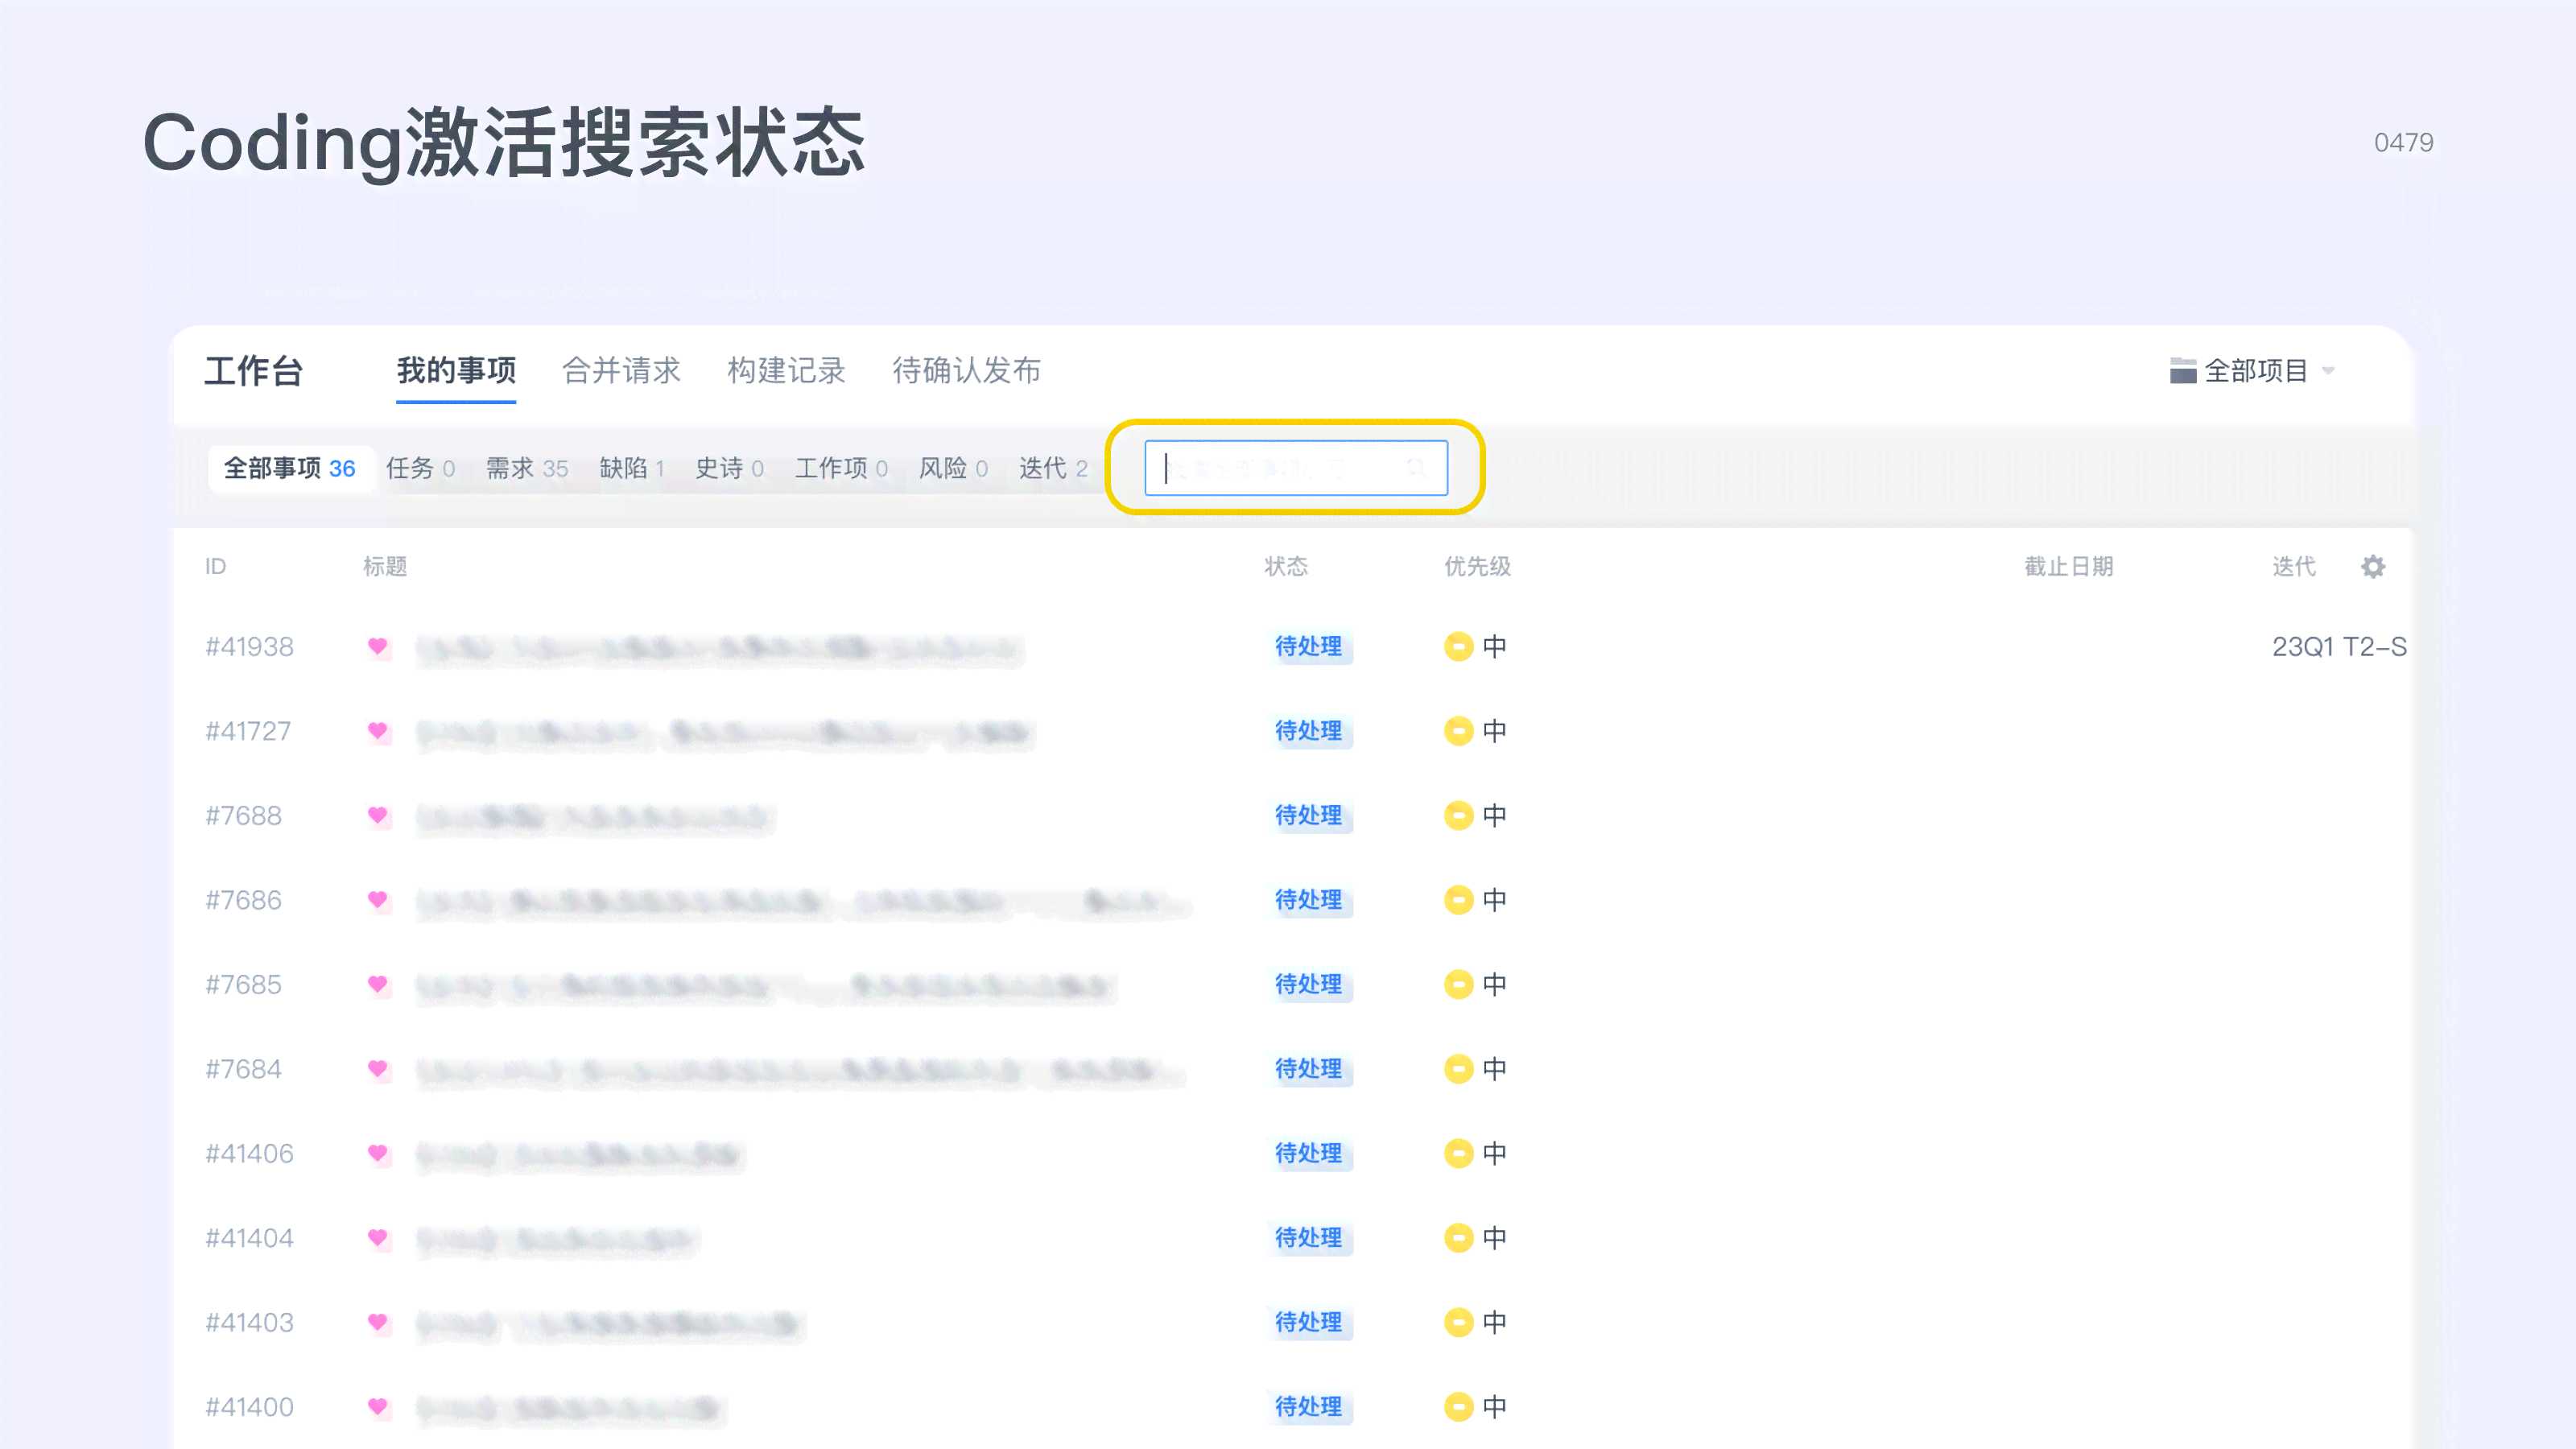The image size is (2576, 1449).
Task: Click the medium priority icon in row #41727
Action: pos(1458,731)
